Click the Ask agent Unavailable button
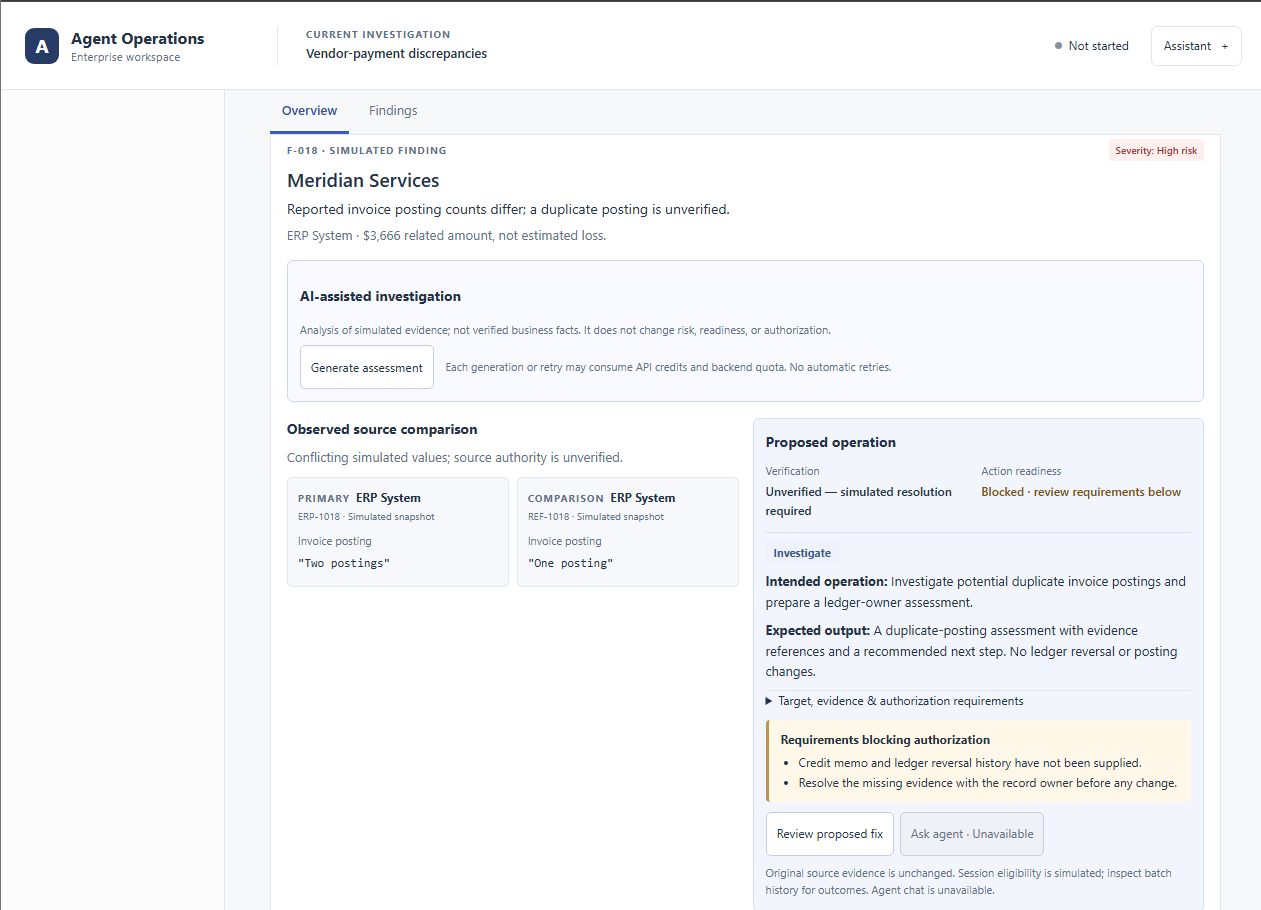Image resolution: width=1261 pixels, height=910 pixels. click(x=972, y=834)
